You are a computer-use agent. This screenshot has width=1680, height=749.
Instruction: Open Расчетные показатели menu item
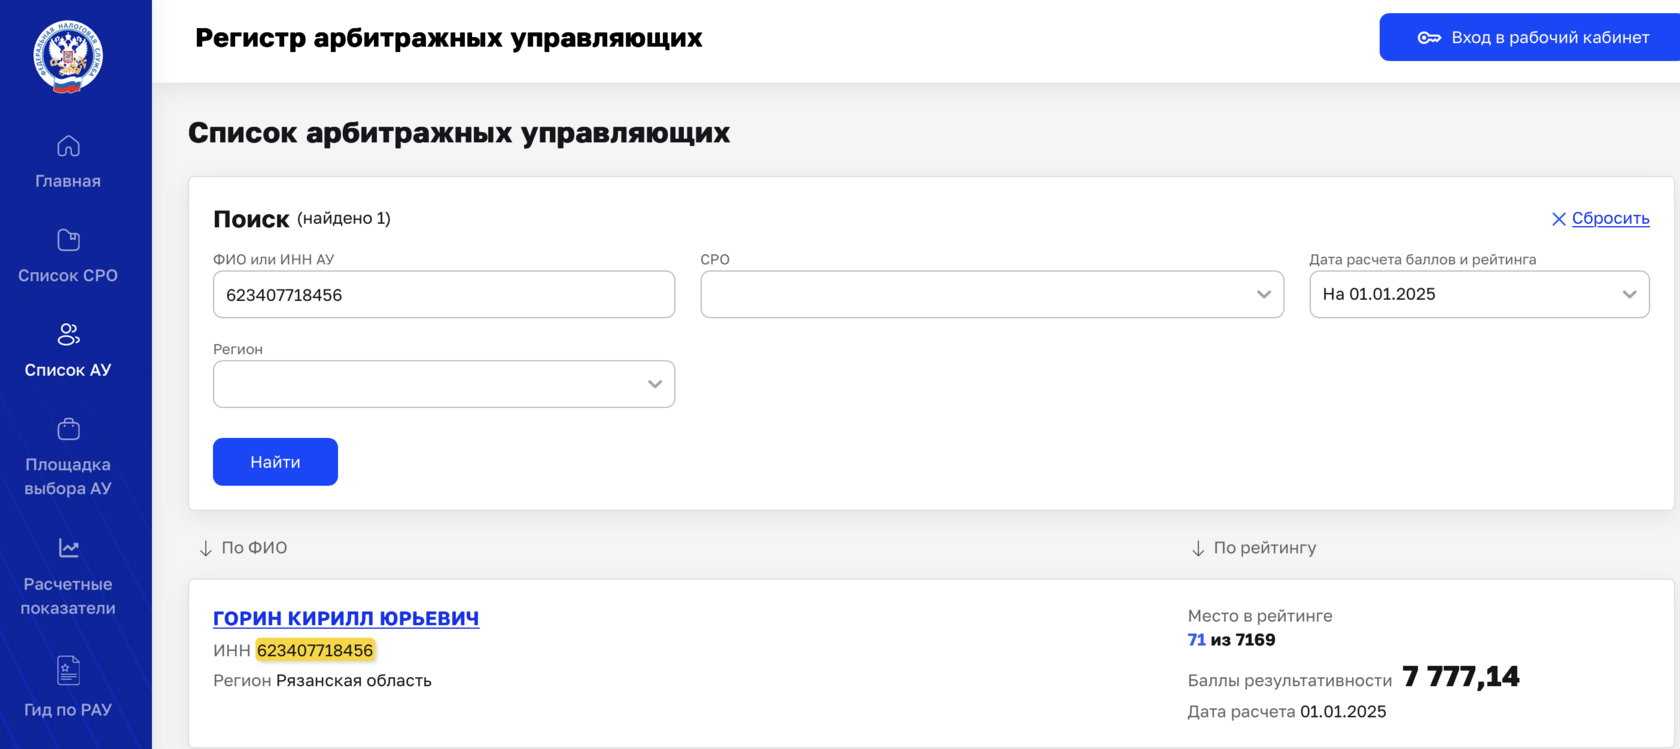68,596
